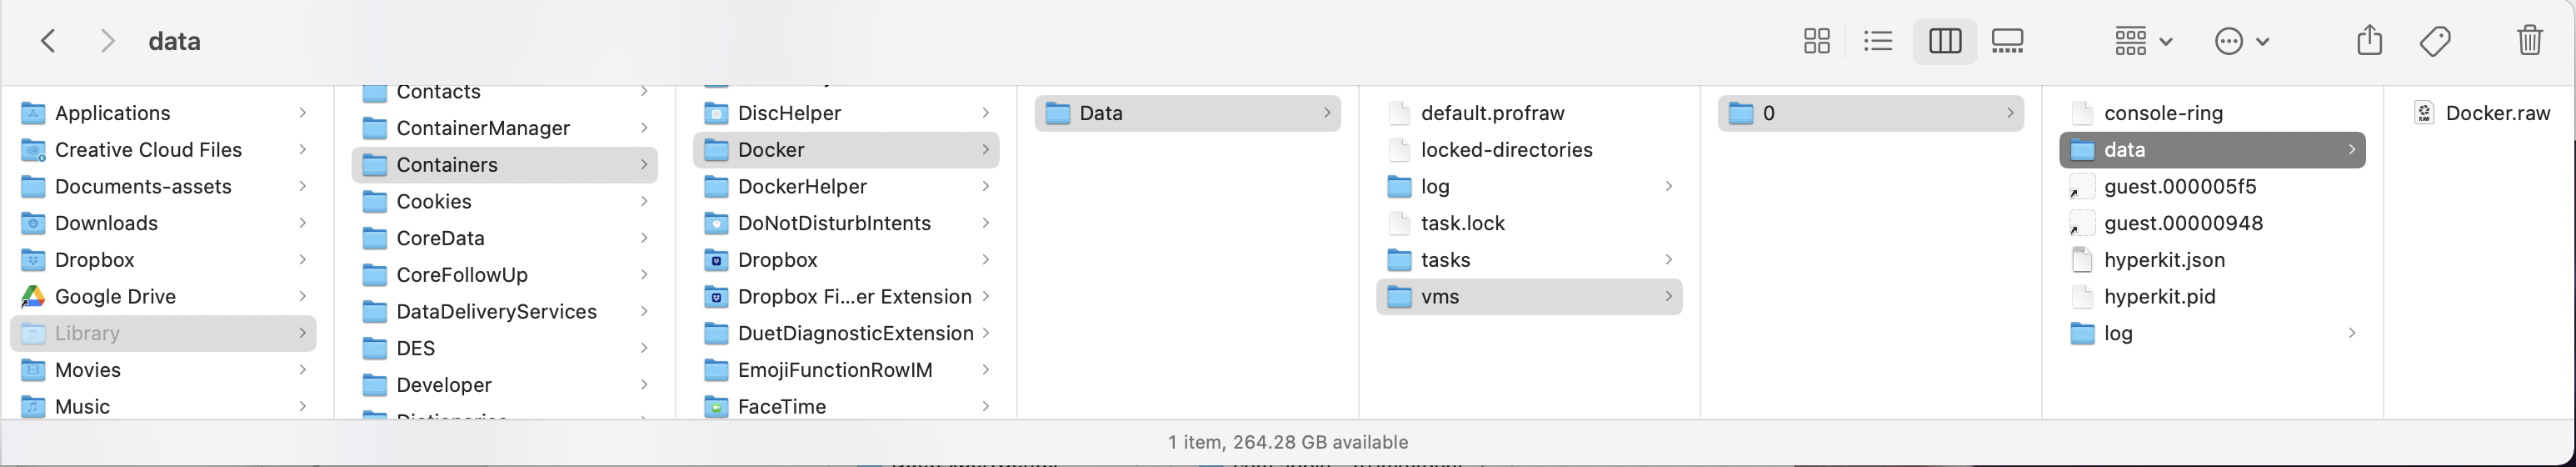Screen dimensions: 2576x467
Task: Click the Edit Tags icon
Action: point(2435,41)
